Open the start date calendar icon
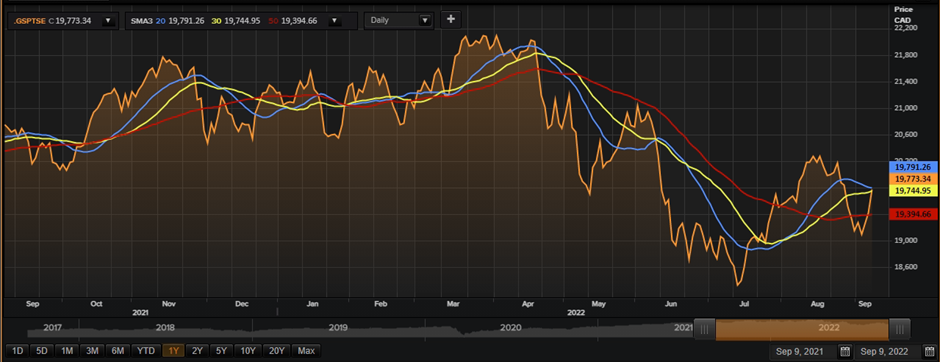The image size is (940, 362). click(845, 351)
